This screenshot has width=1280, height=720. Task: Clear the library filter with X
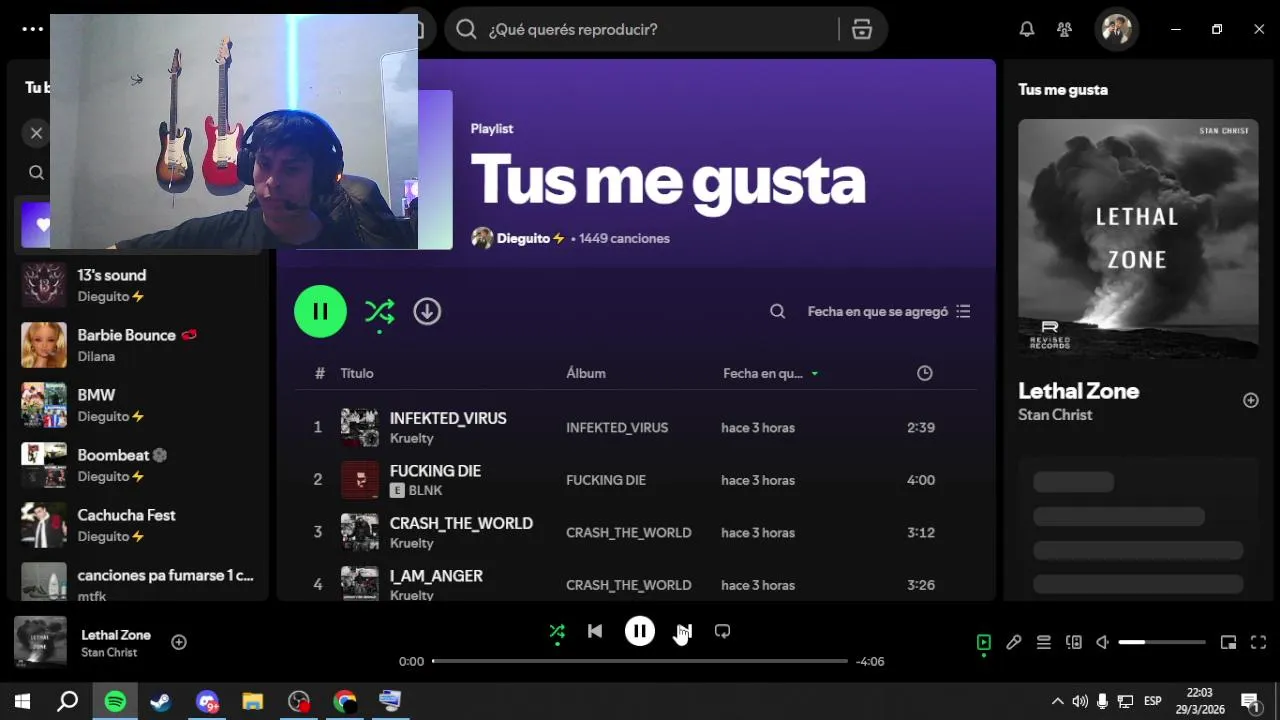click(x=36, y=132)
